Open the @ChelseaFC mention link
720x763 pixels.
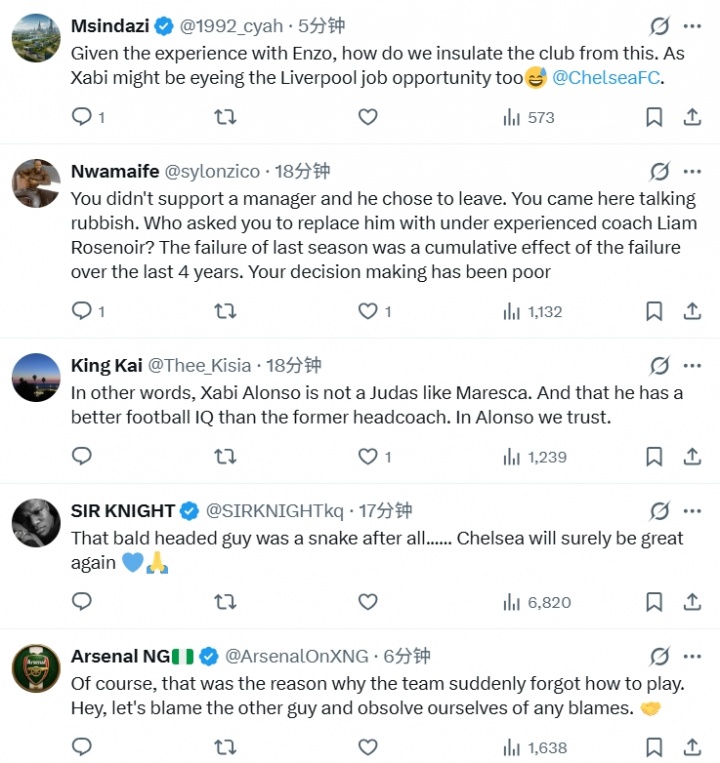click(x=606, y=78)
